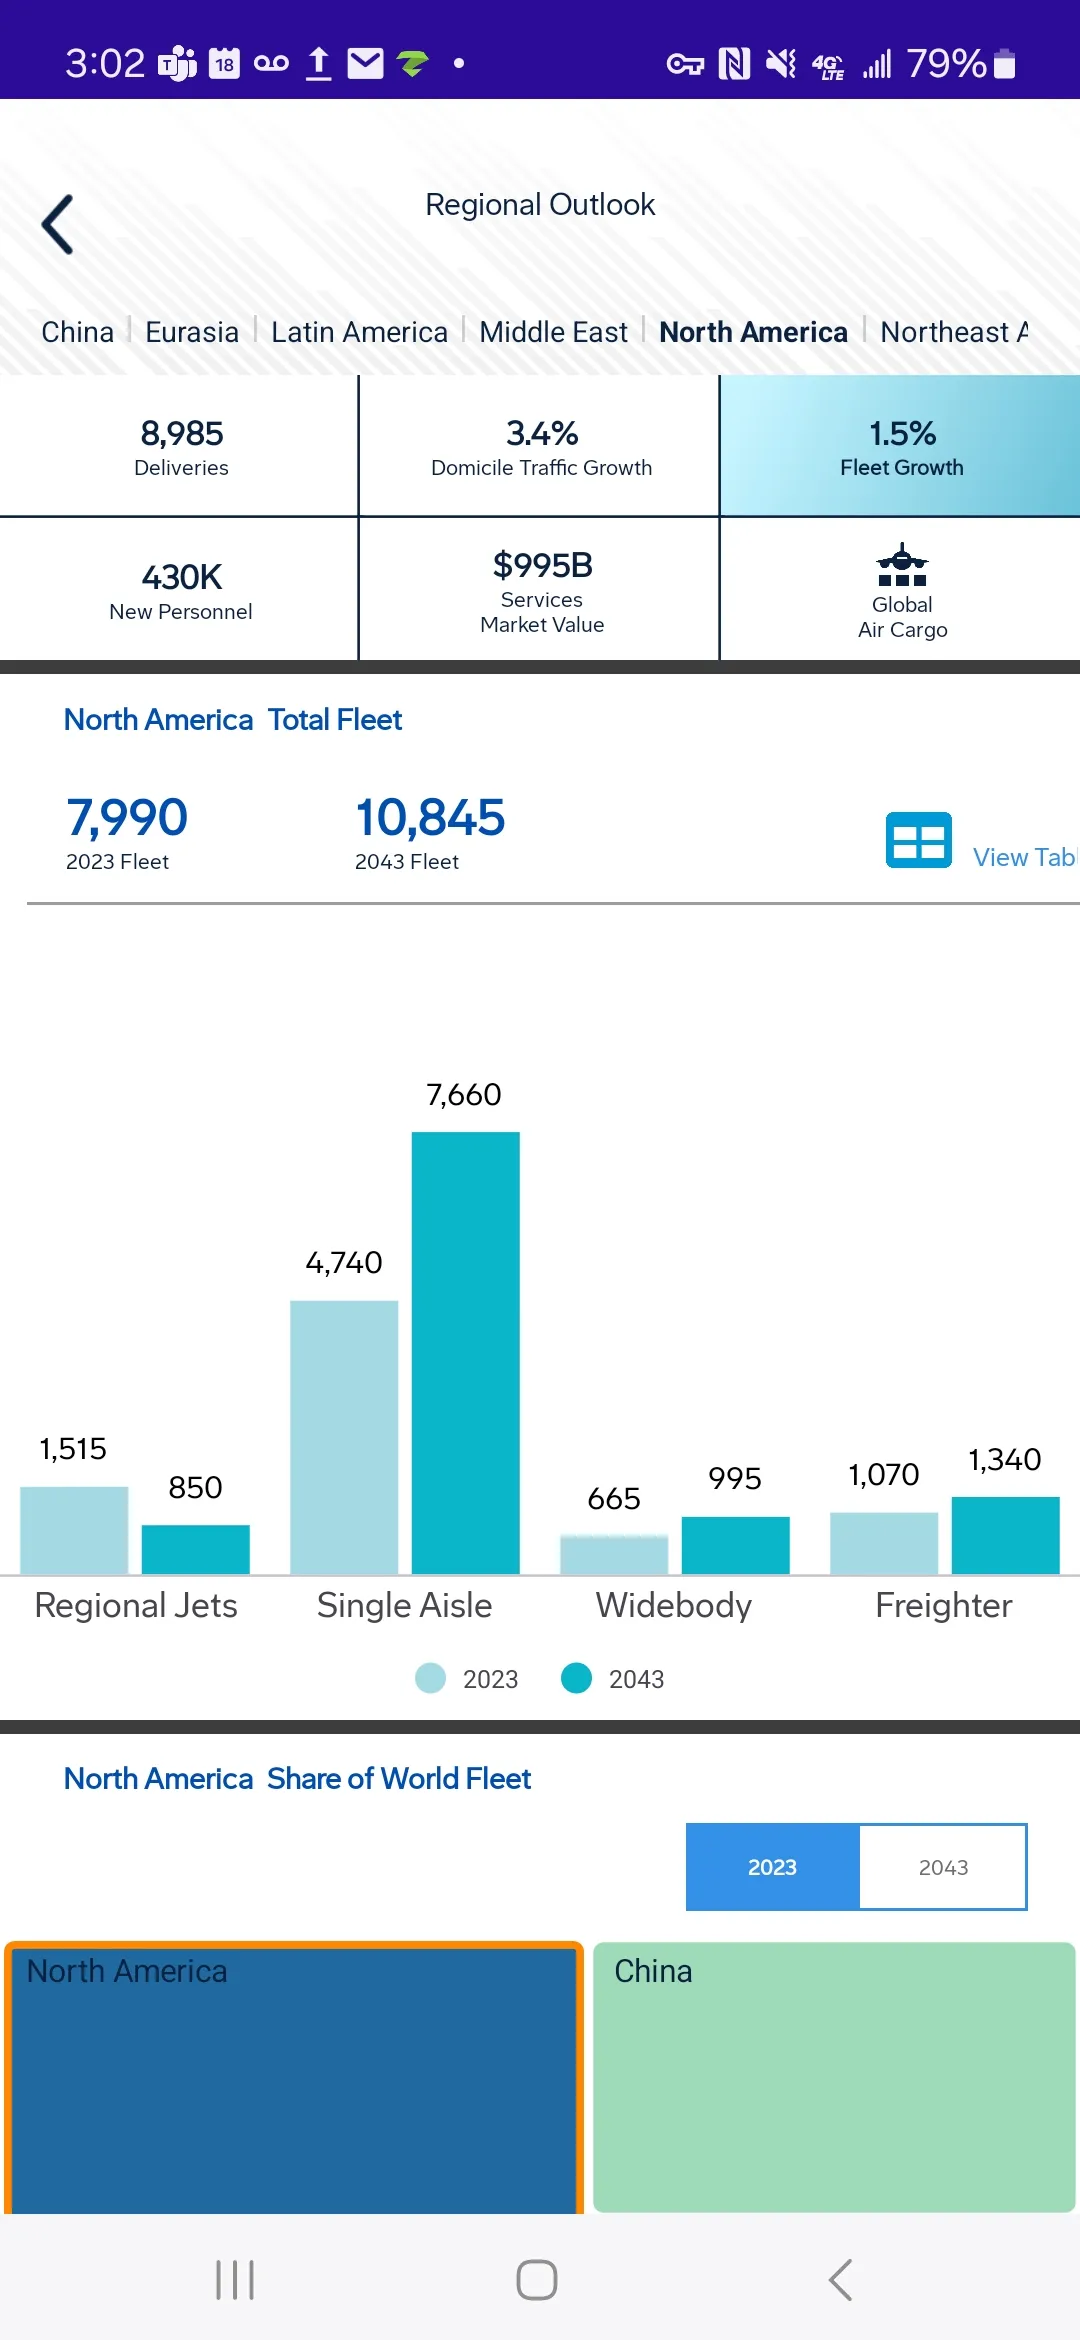
Task: Tap the back arrow beside Regional Outlook
Action: point(58,224)
